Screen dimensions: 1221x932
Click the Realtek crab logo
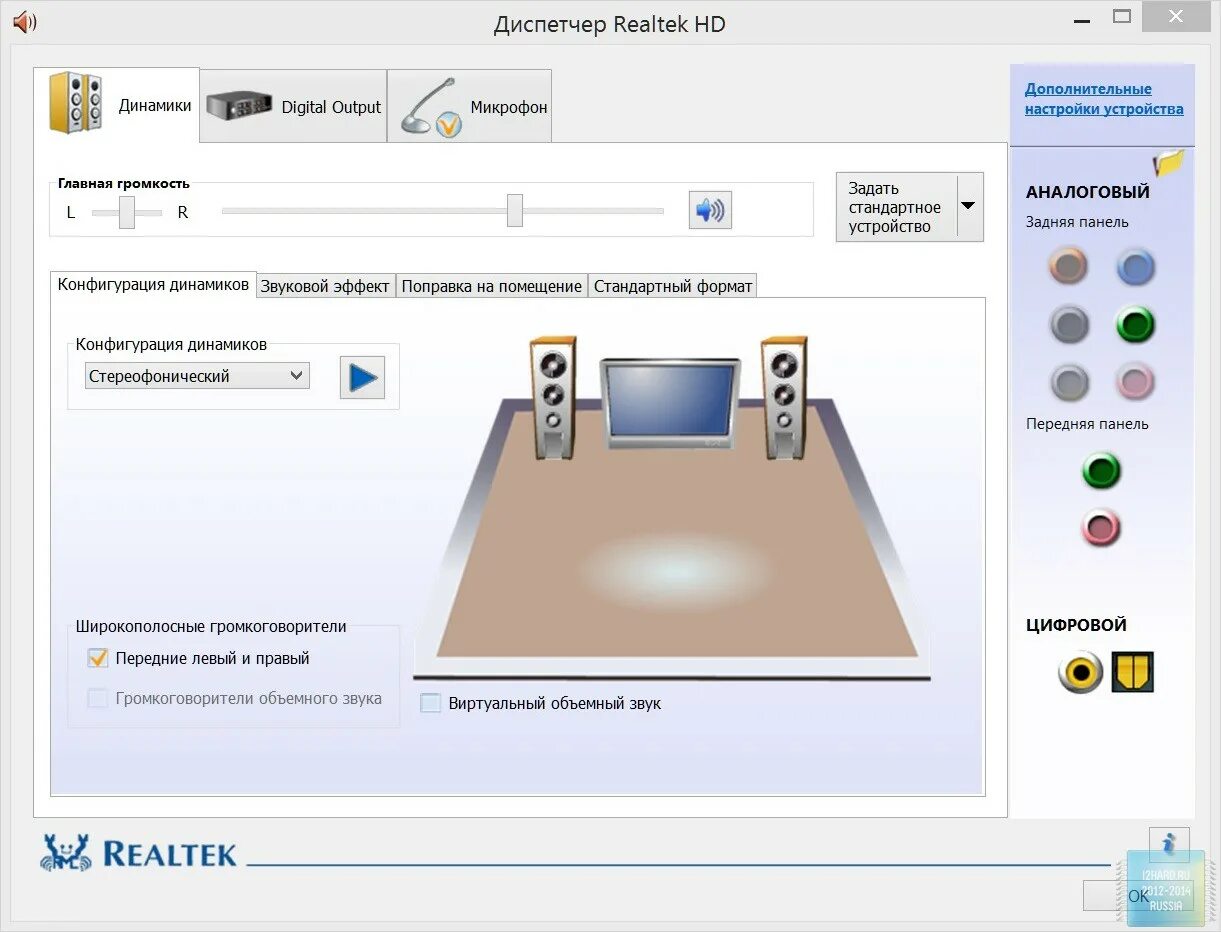click(x=66, y=852)
